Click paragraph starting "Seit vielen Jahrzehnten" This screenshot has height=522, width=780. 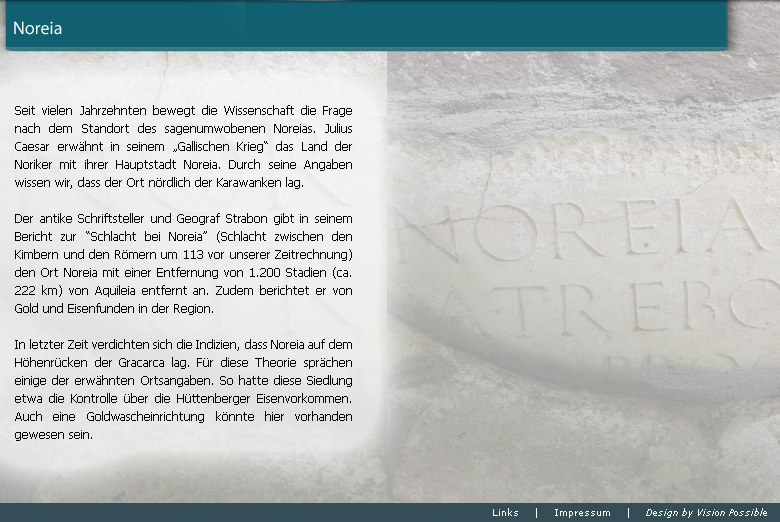pyautogui.click(x=183, y=146)
